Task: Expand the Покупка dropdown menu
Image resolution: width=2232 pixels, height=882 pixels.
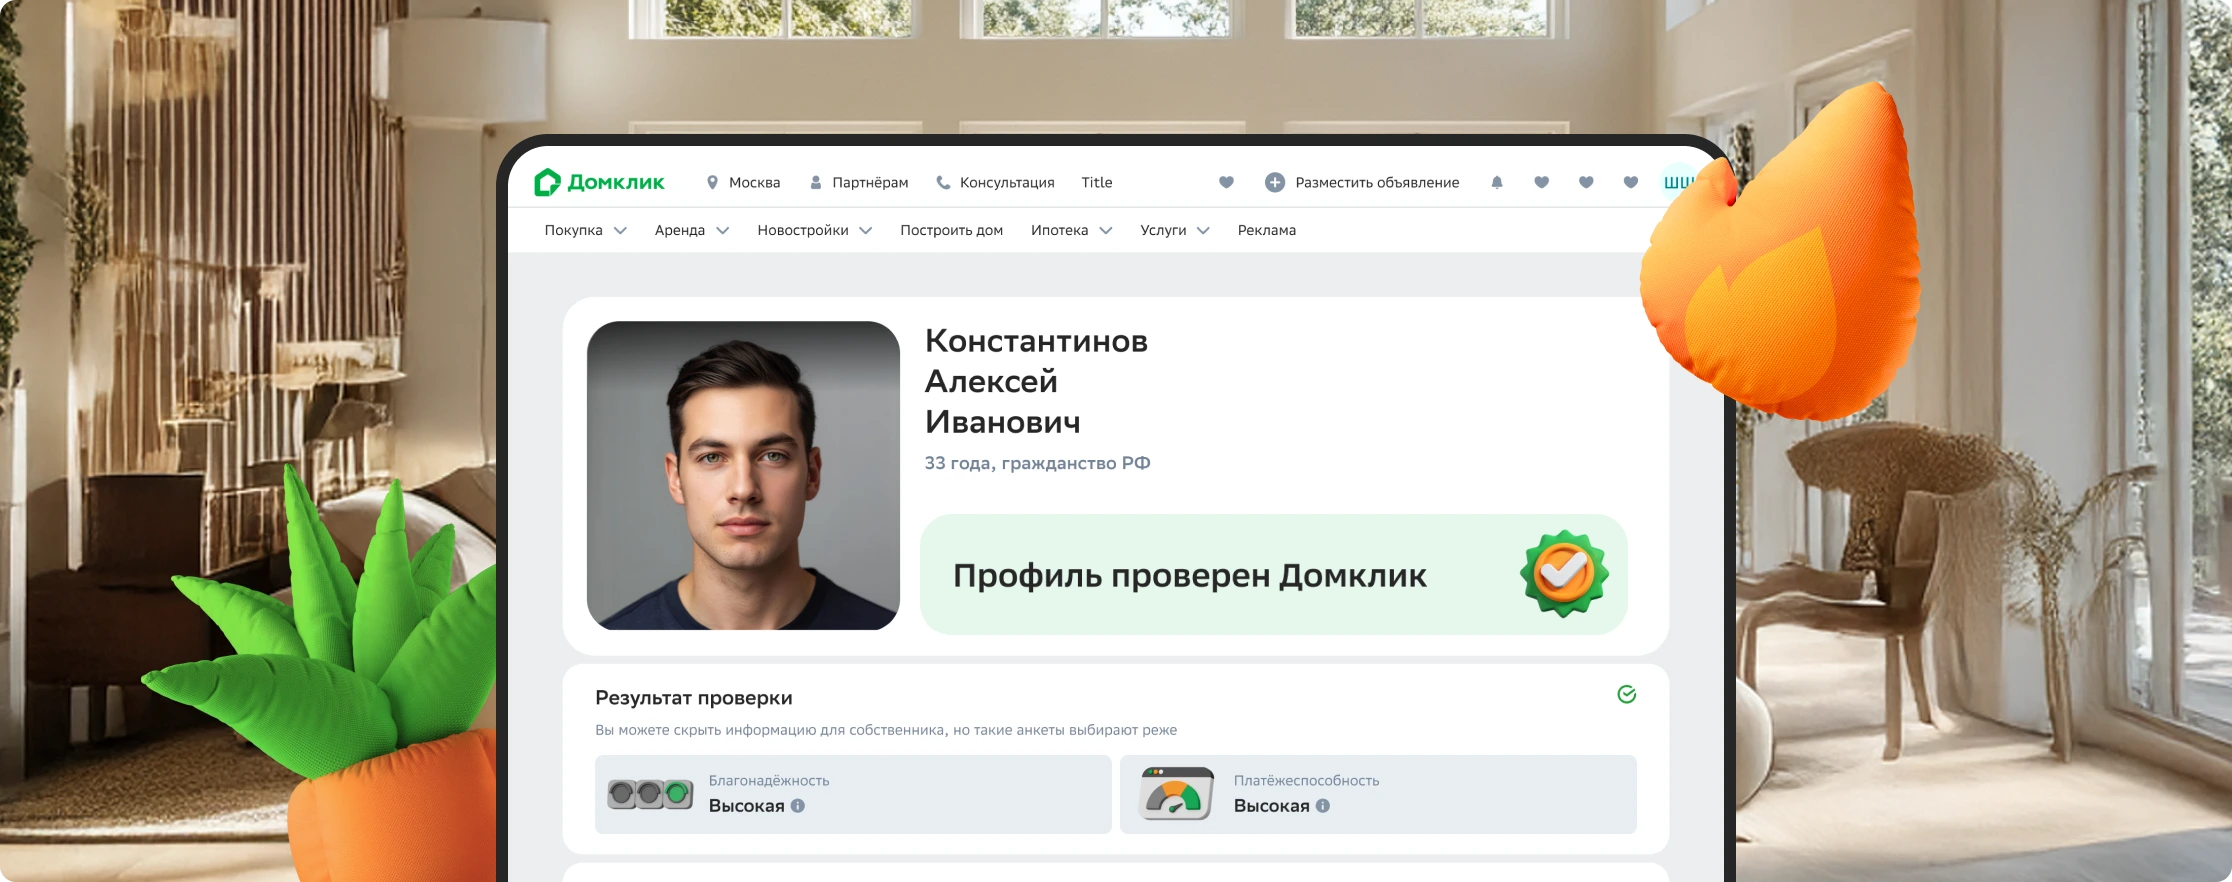Action: click(x=585, y=230)
